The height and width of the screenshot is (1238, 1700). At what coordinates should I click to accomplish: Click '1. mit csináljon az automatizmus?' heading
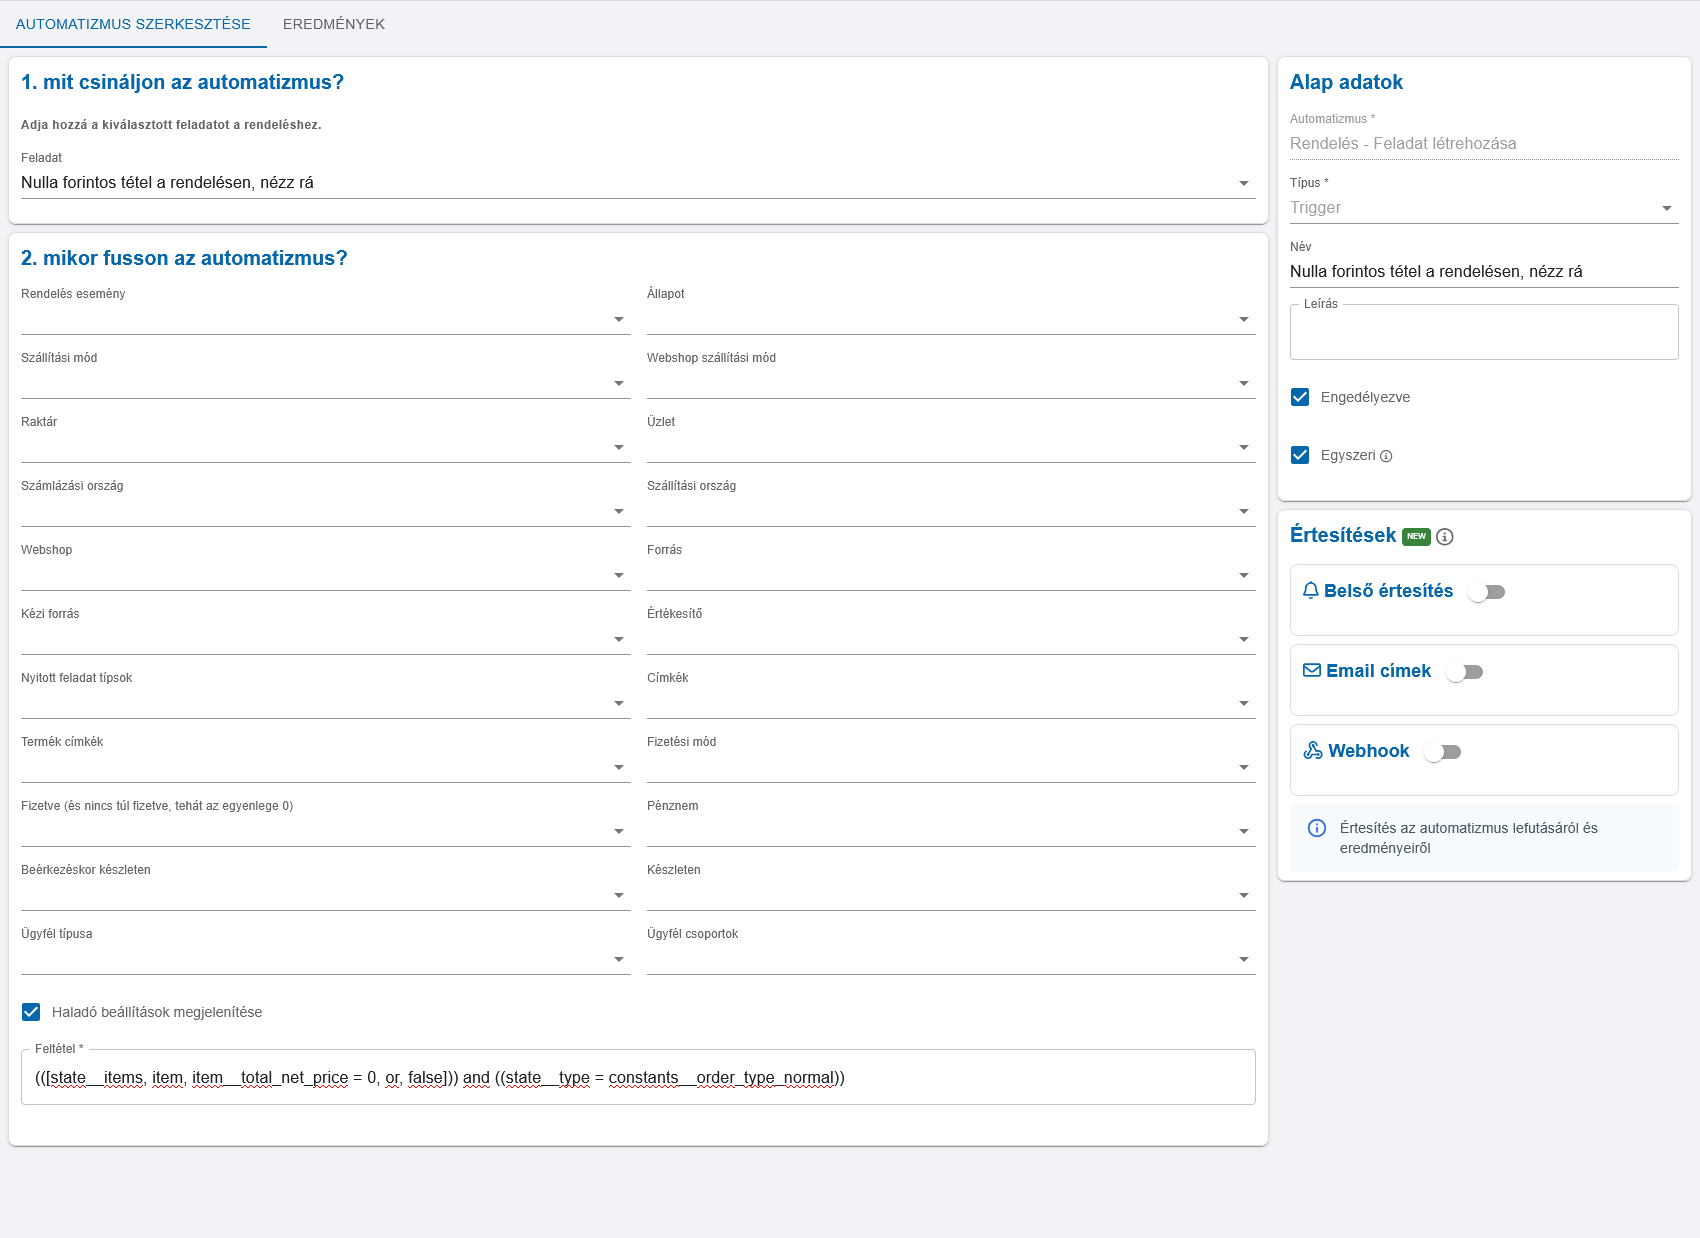point(182,82)
